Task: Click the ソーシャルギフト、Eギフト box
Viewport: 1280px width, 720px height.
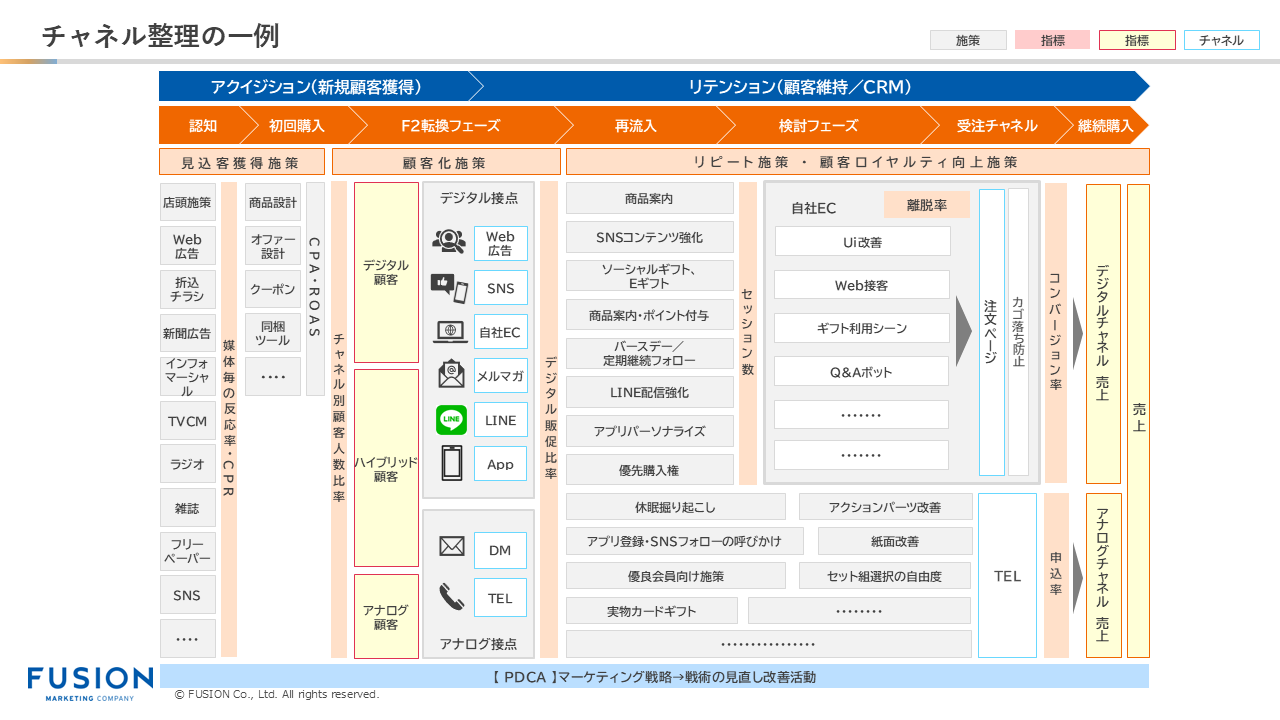Action: [x=649, y=276]
